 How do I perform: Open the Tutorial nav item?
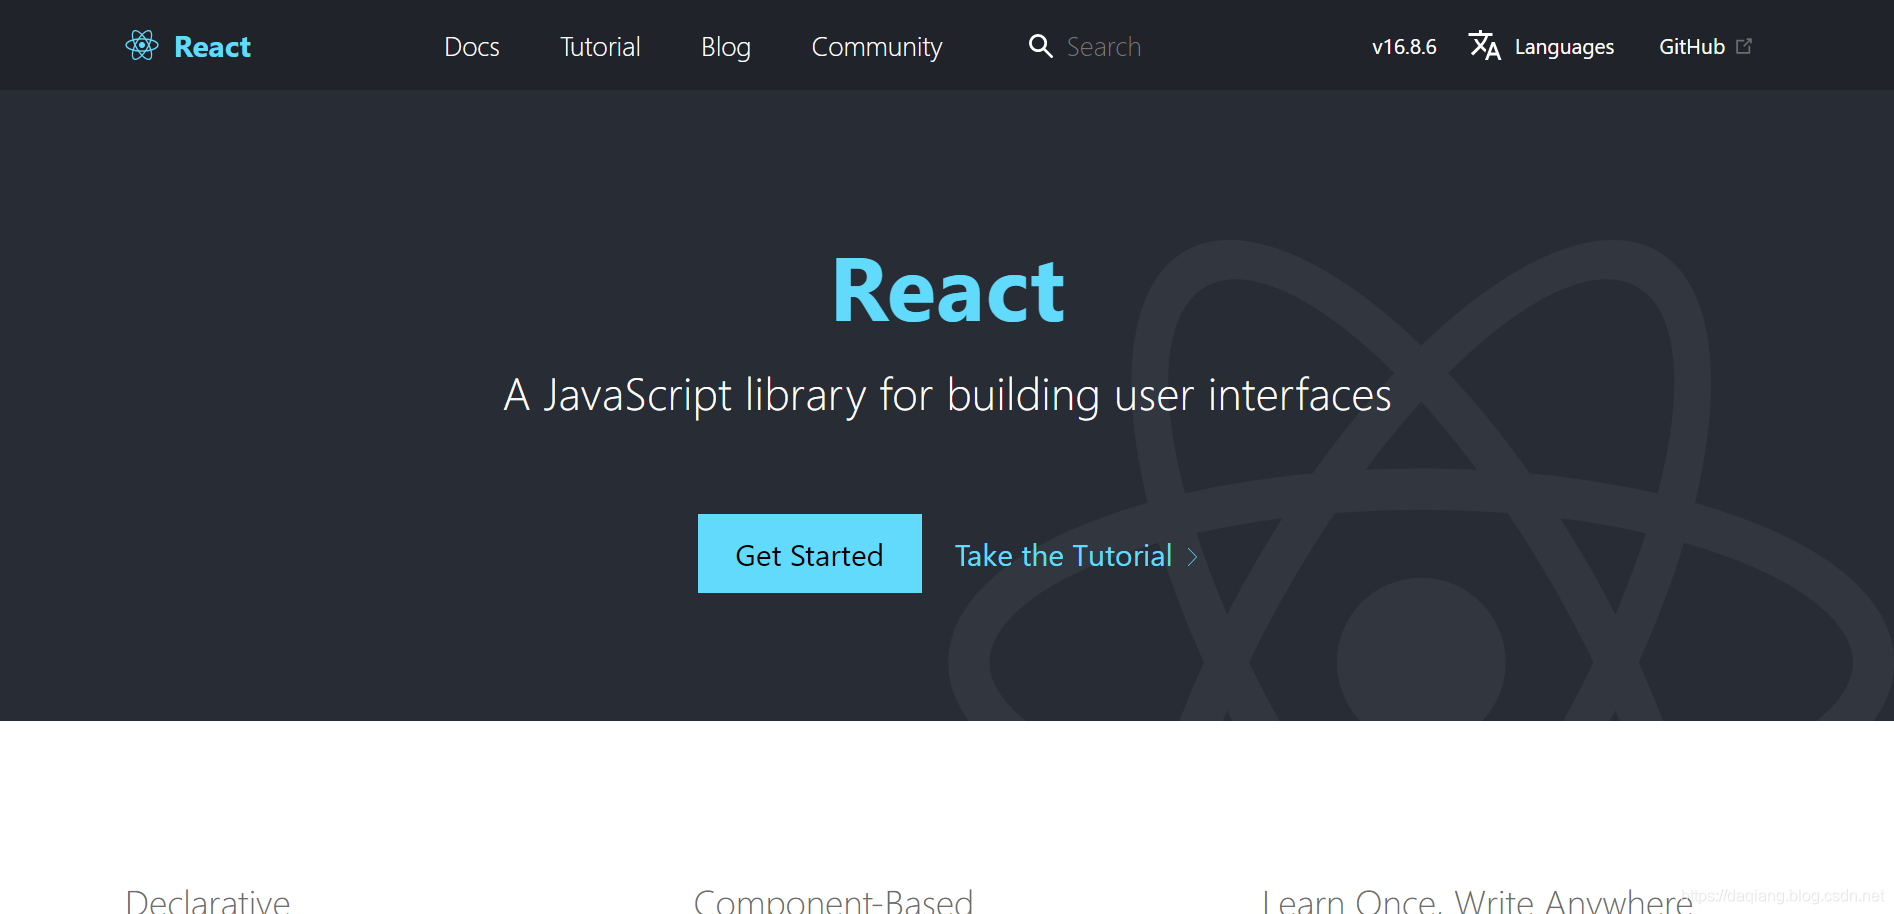tap(600, 47)
